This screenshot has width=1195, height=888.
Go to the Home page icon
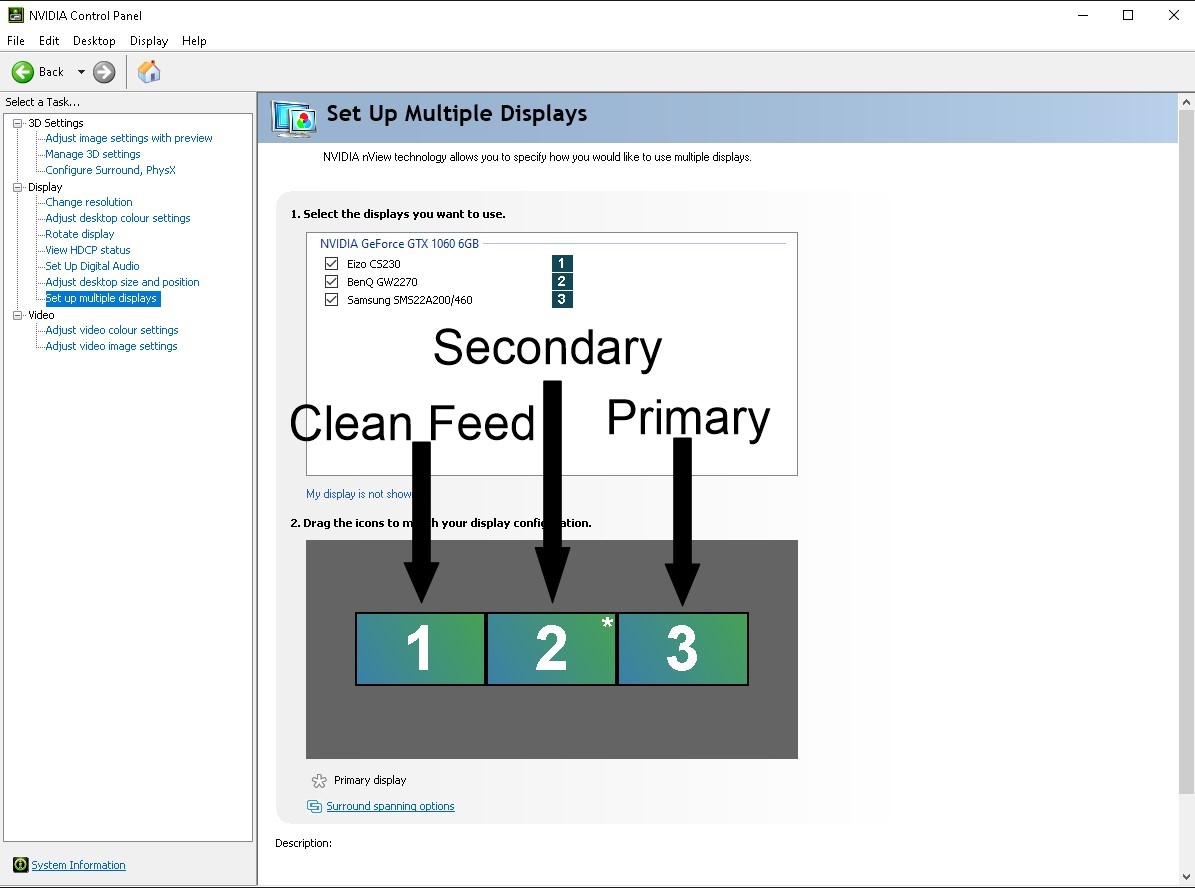point(149,72)
